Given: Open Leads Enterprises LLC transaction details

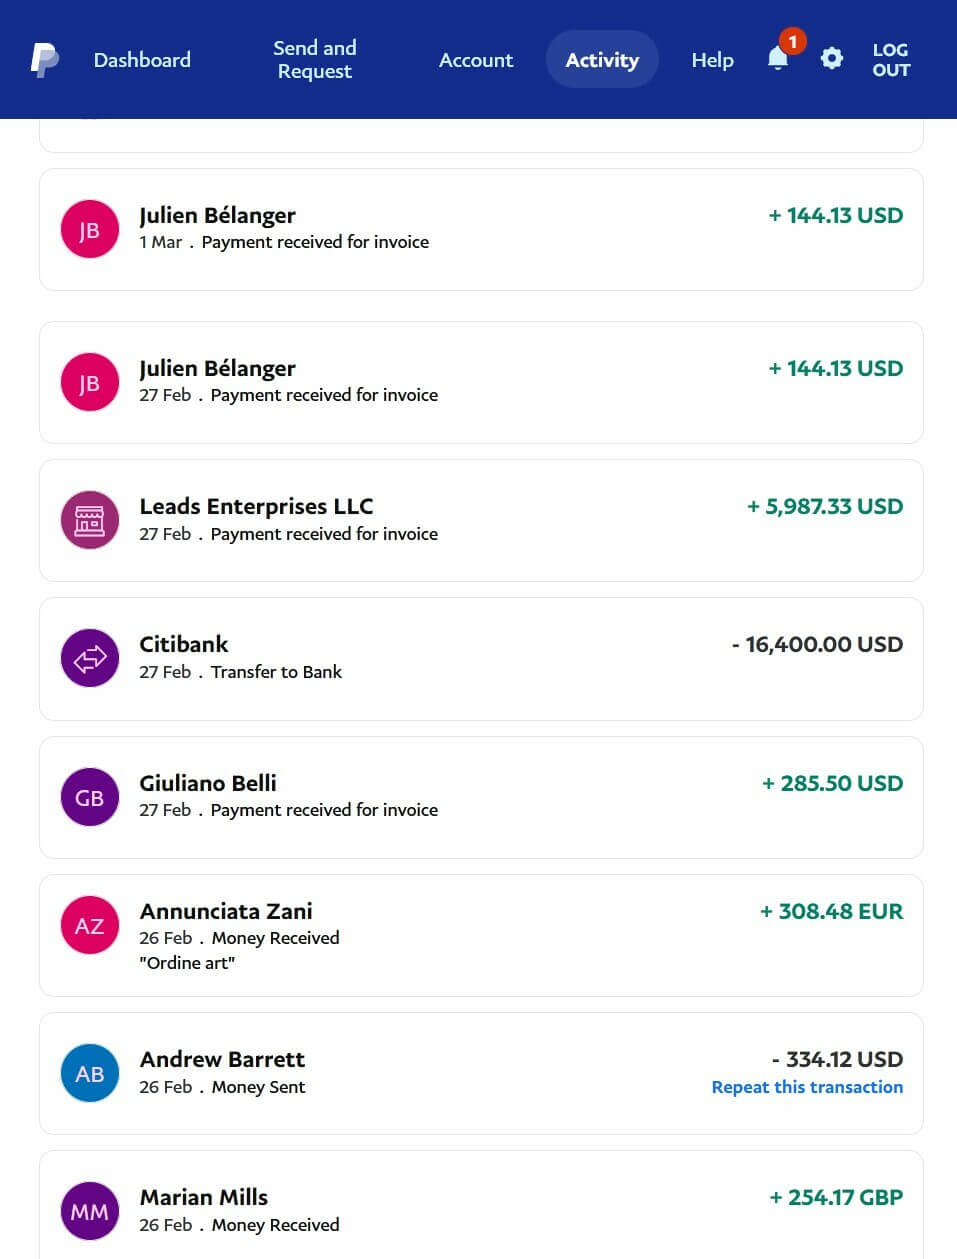Looking at the screenshot, I should [x=480, y=520].
